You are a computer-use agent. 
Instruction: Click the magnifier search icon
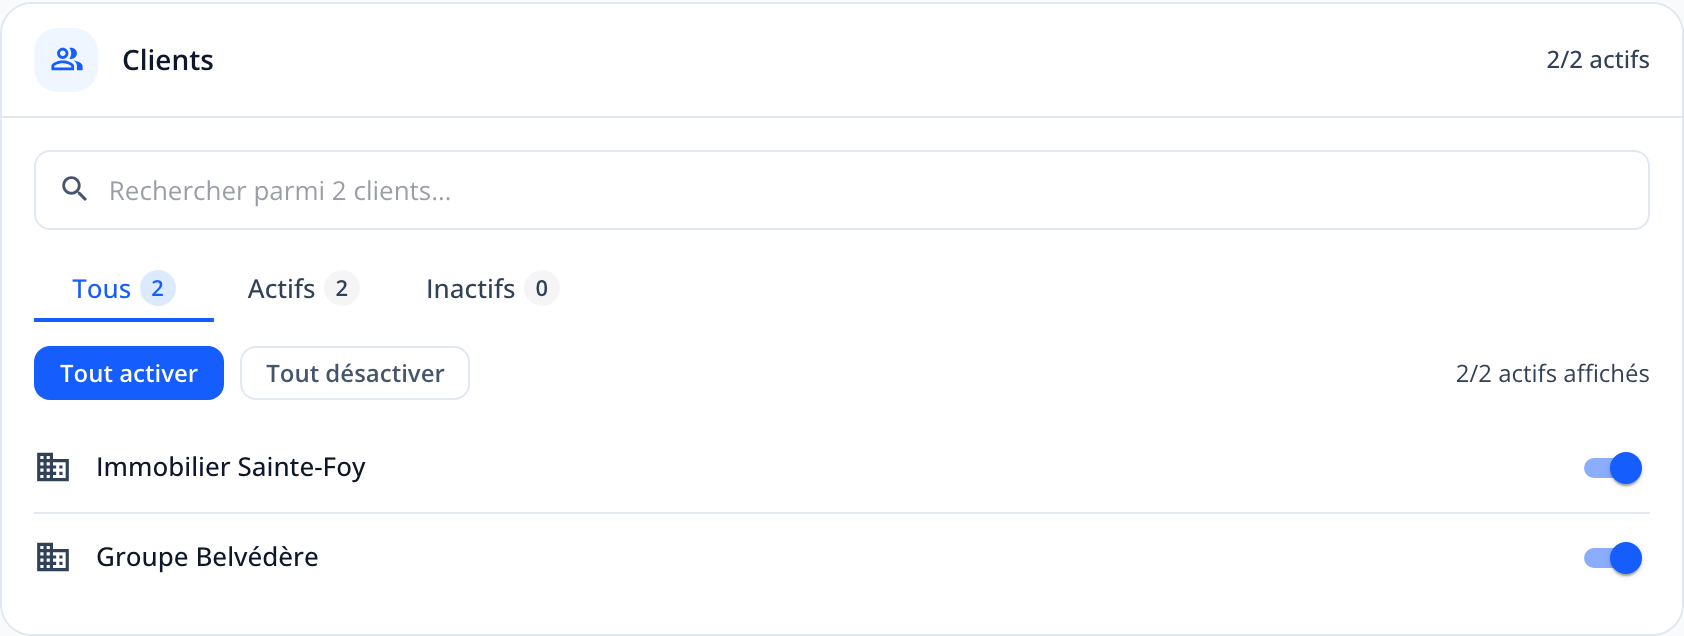(x=74, y=189)
